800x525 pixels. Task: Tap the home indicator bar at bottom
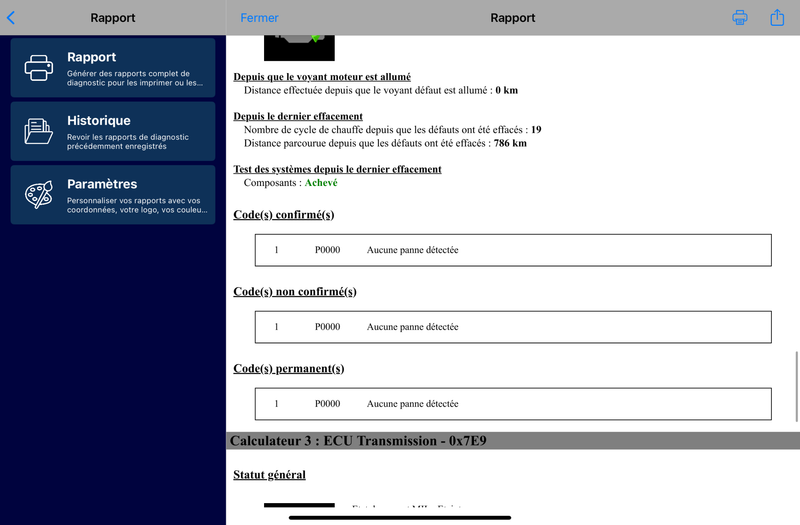tap(400, 518)
